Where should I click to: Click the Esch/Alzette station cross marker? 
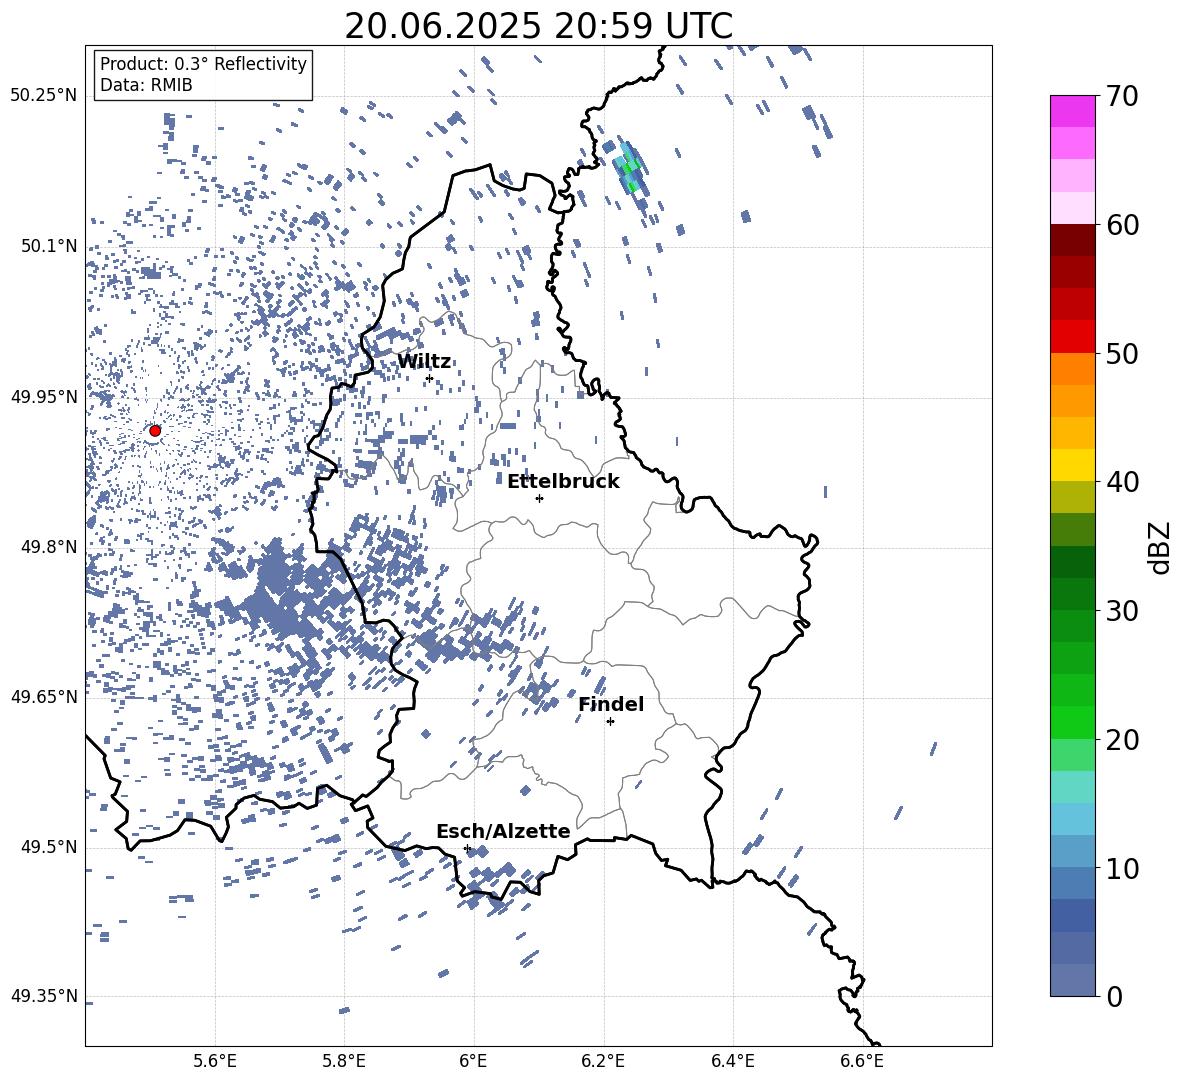pos(467,848)
